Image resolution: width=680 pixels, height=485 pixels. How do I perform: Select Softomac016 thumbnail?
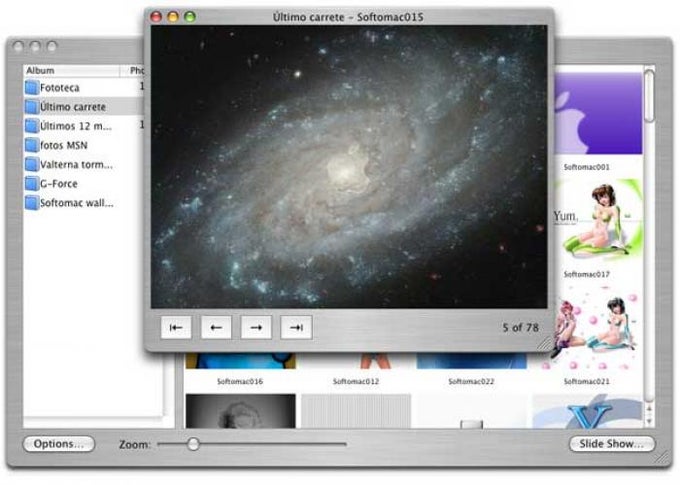tap(241, 360)
